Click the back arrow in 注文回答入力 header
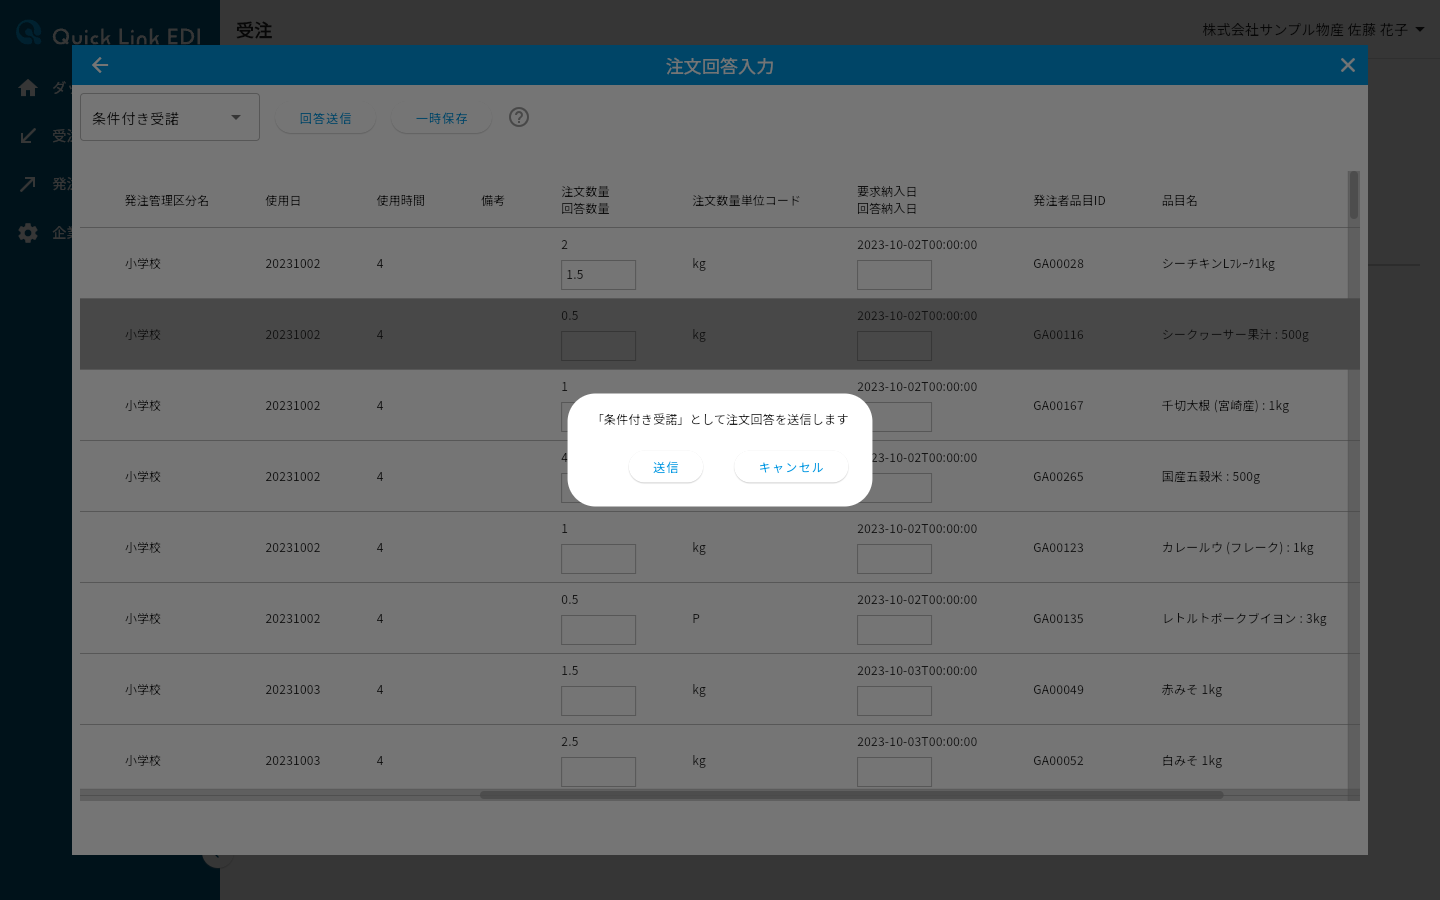 pyautogui.click(x=100, y=65)
